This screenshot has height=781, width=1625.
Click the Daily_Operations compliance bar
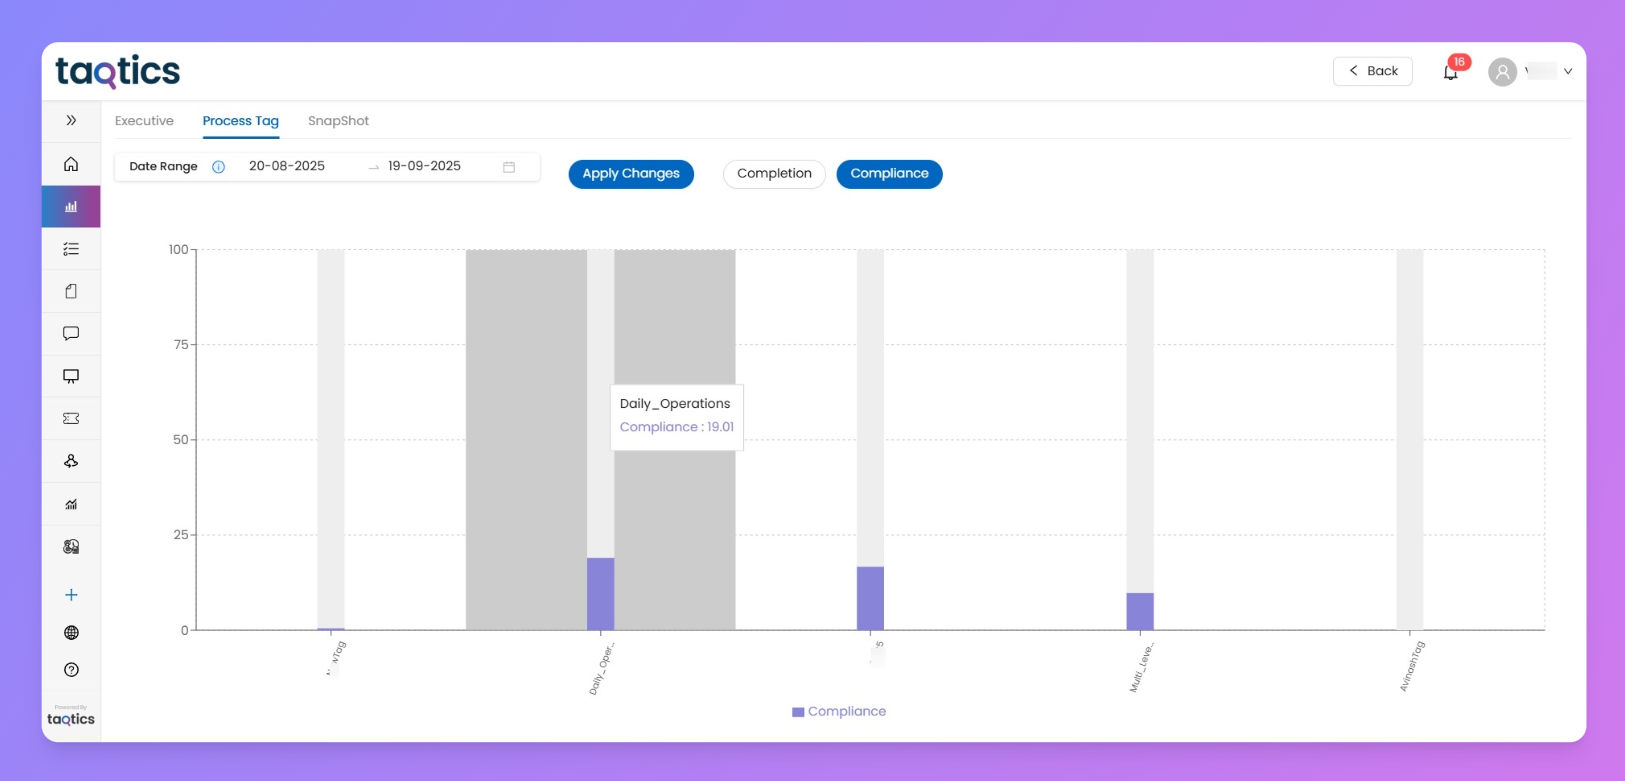coord(600,594)
